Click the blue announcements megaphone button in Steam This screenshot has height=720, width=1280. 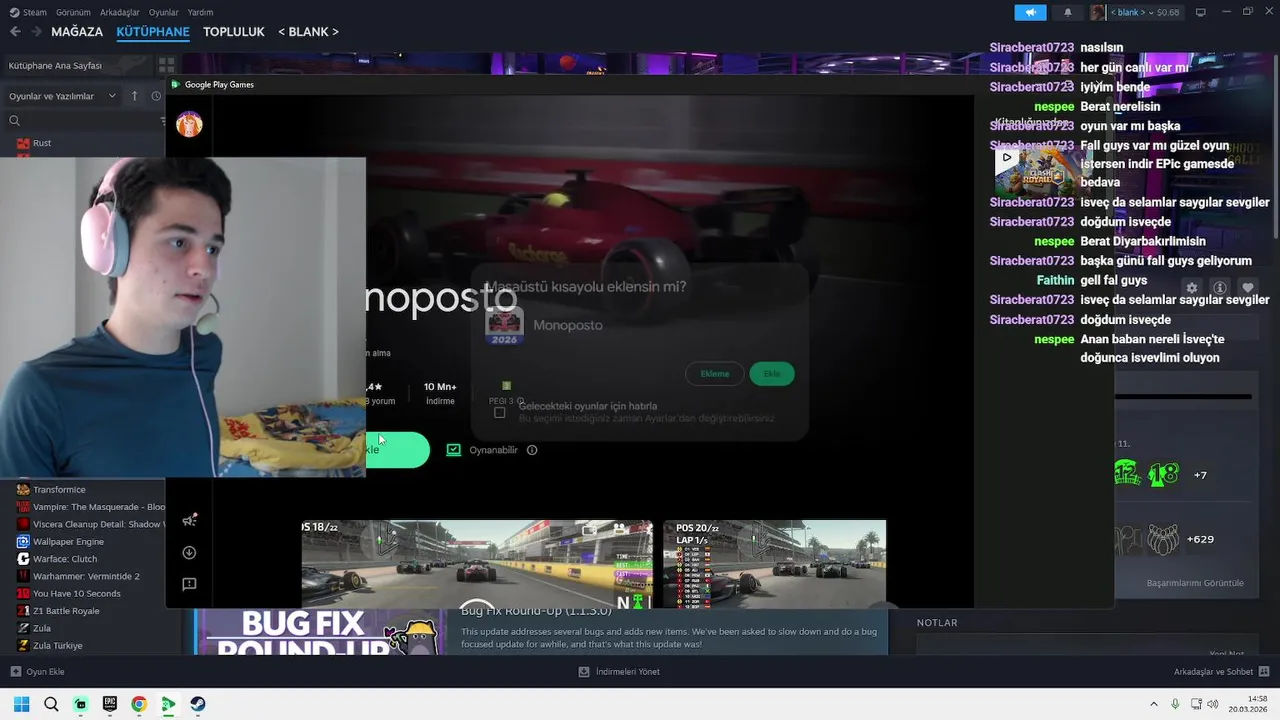(x=1030, y=12)
